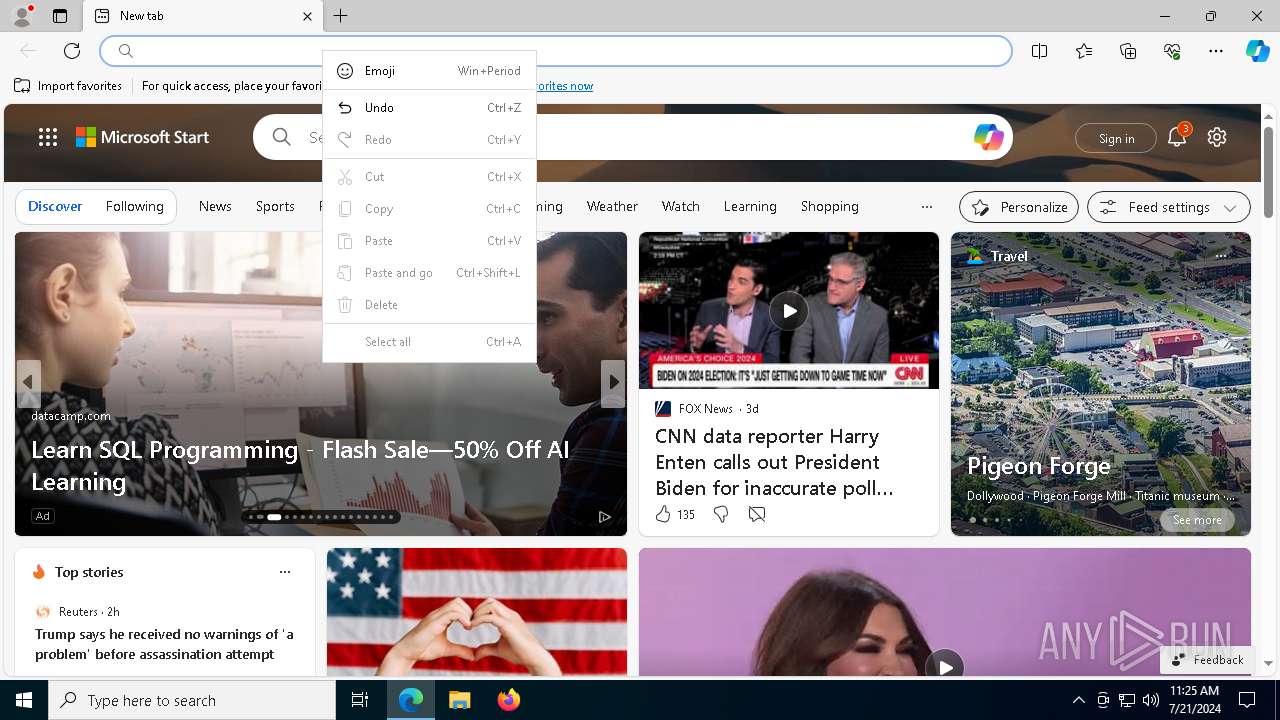This screenshot has width=1280, height=720.
Task: Refresh the page
Action: pyautogui.click(x=72, y=51)
